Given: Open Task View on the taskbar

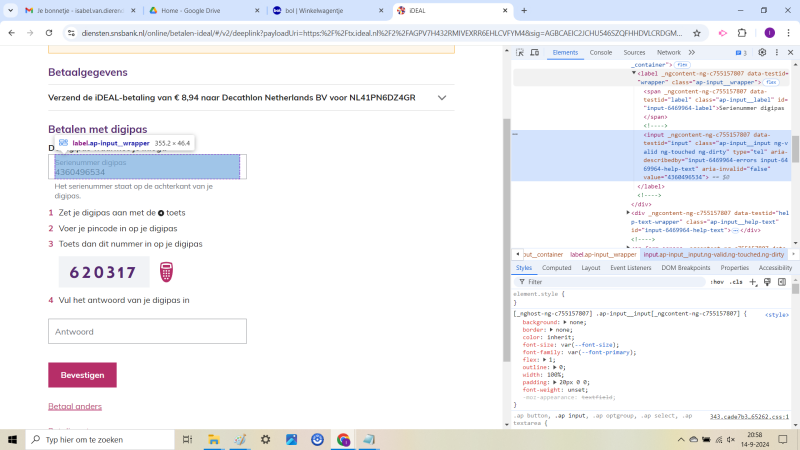Looking at the screenshot, I should click(x=187, y=439).
